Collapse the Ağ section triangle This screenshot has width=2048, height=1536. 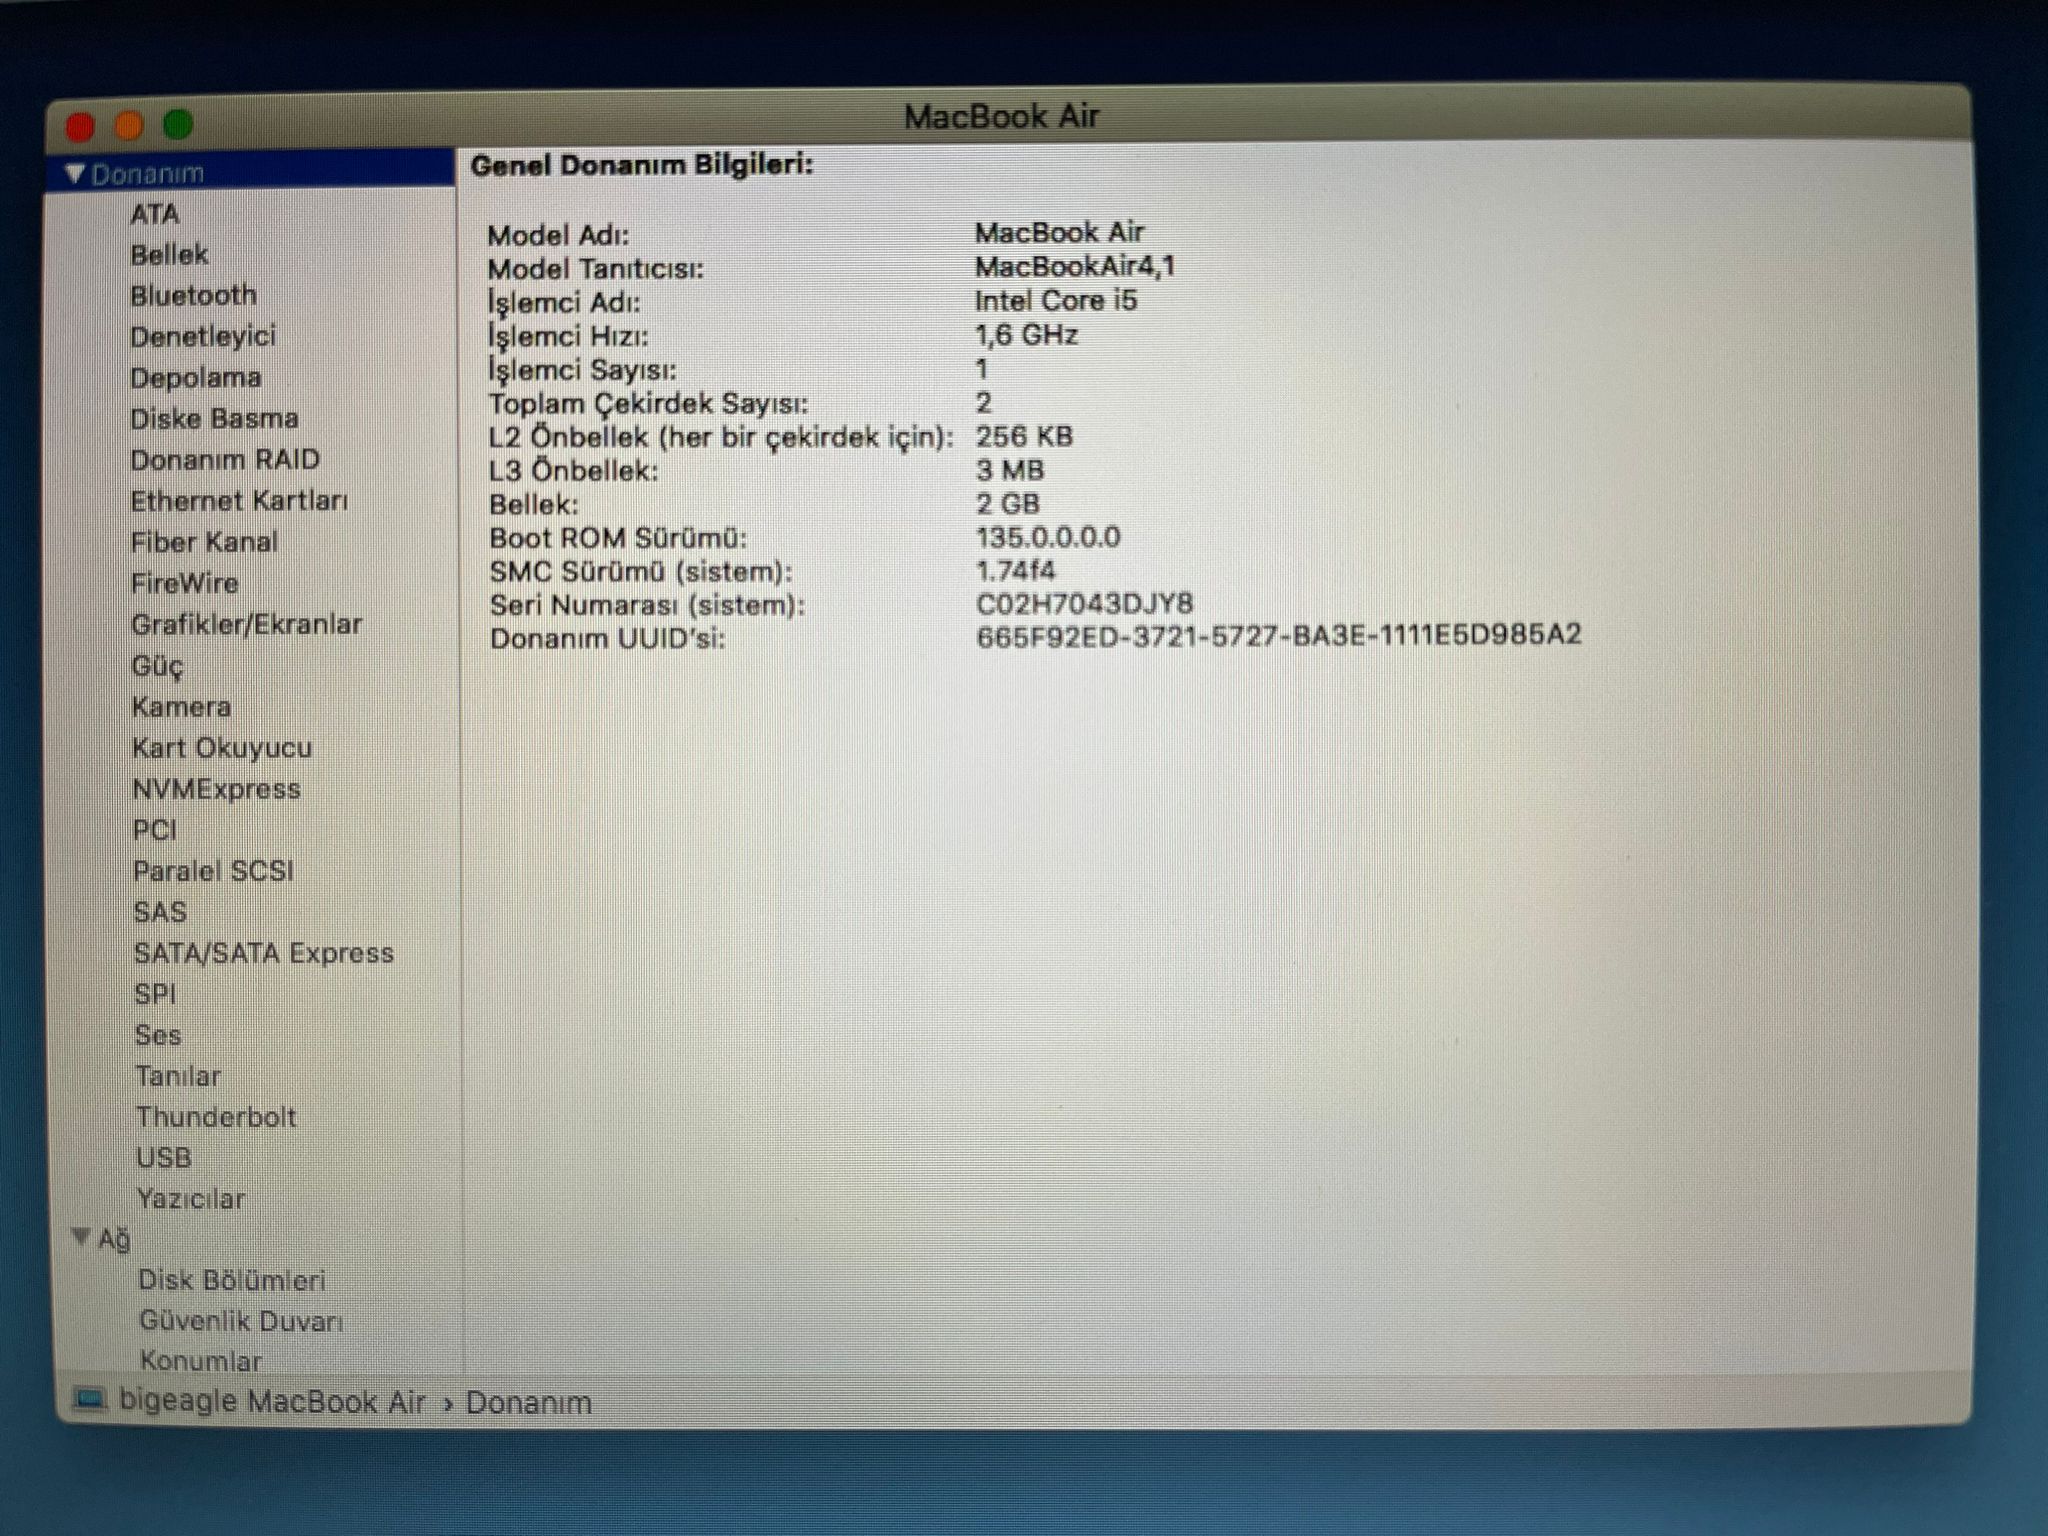[x=81, y=1237]
